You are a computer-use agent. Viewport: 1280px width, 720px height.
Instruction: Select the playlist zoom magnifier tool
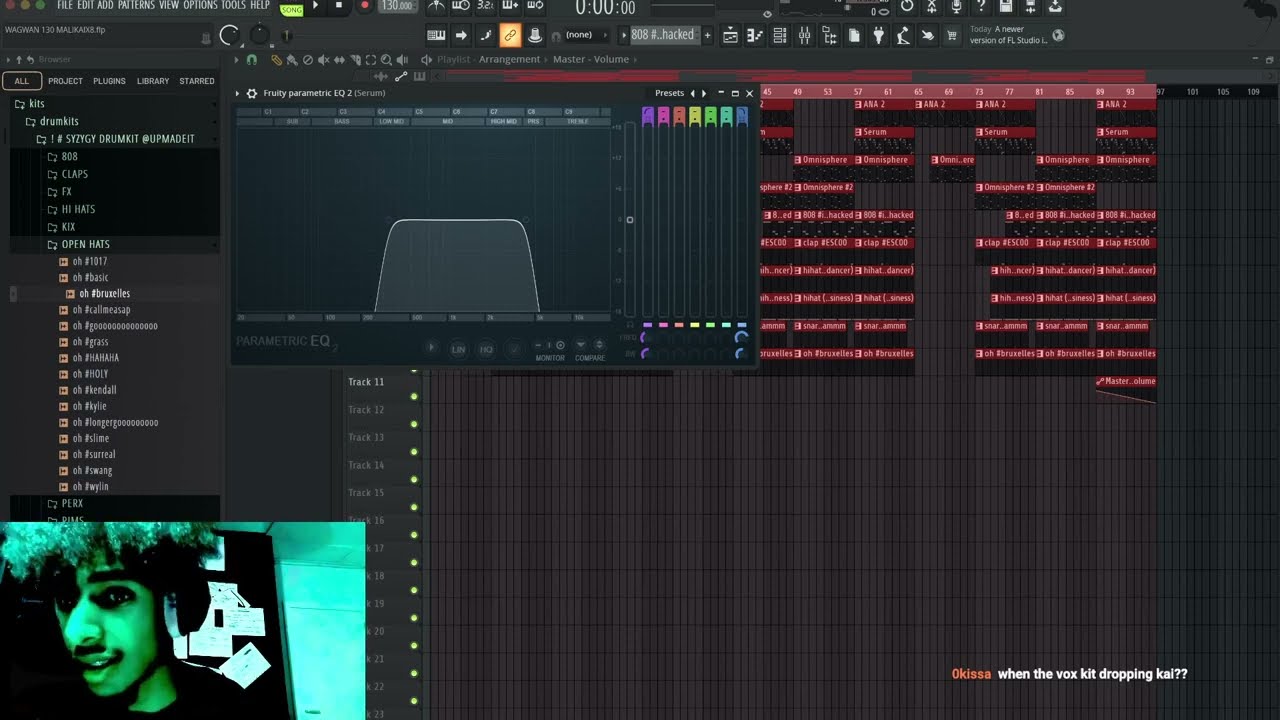coord(386,60)
